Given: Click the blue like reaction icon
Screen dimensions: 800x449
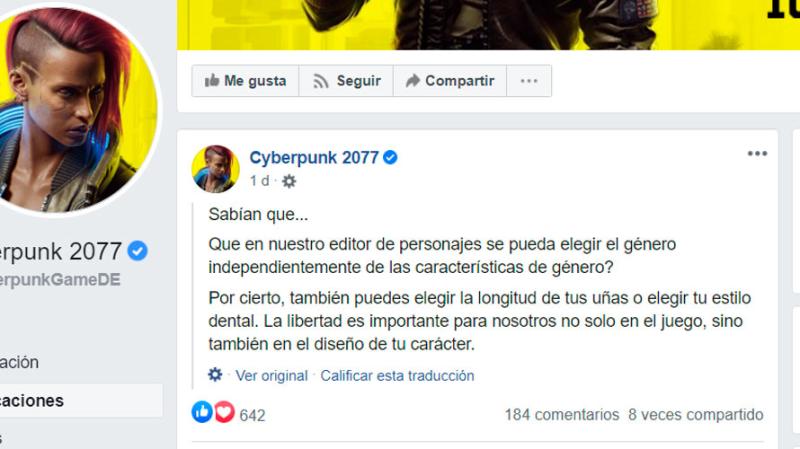Looking at the screenshot, I should pos(202,412).
